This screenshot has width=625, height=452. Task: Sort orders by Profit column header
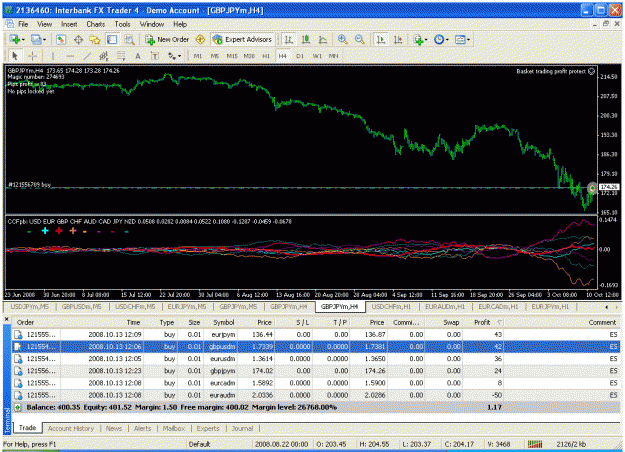click(483, 322)
